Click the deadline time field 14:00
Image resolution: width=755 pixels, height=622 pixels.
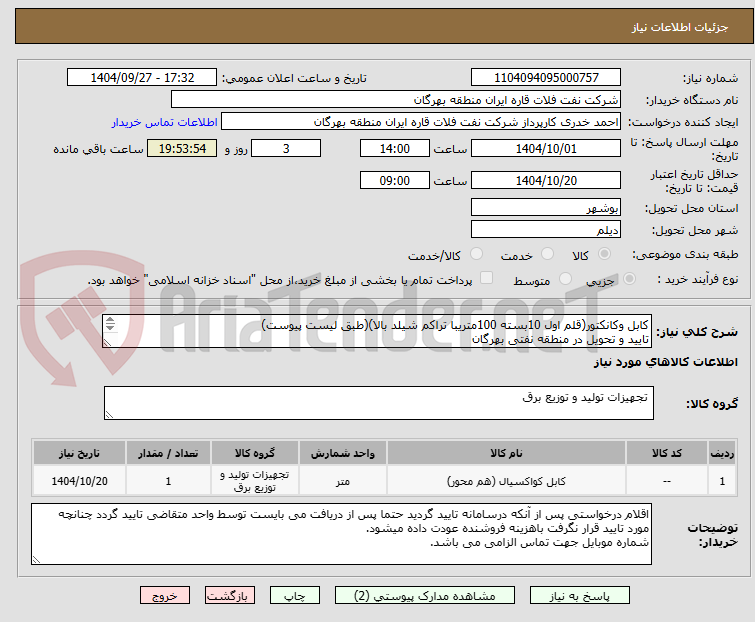(x=394, y=148)
